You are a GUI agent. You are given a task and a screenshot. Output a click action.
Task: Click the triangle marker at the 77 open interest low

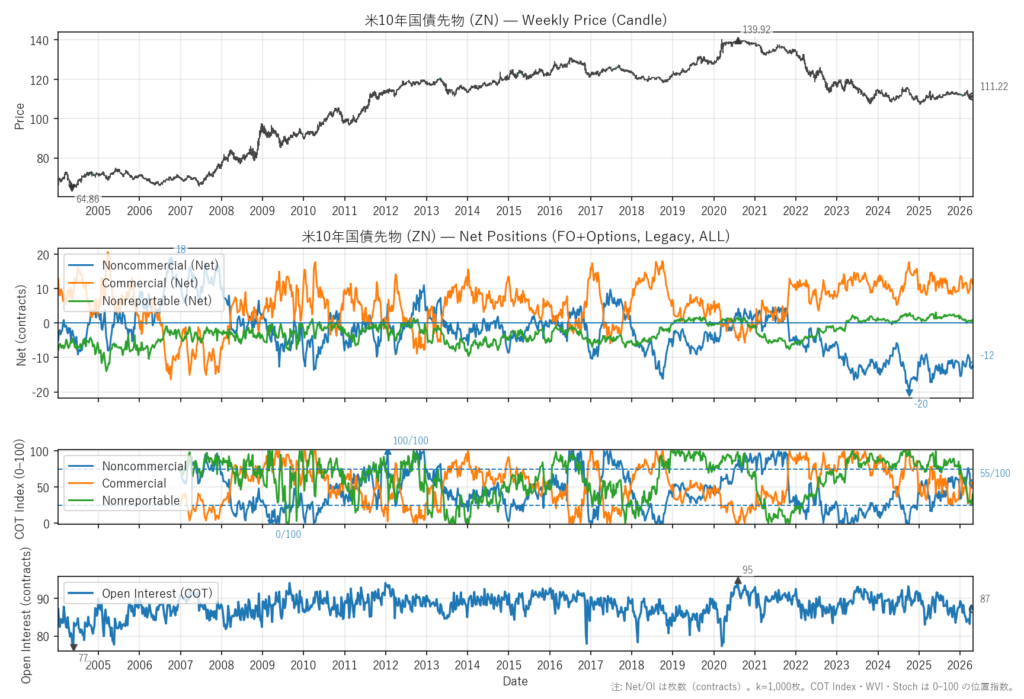pyautogui.click(x=73, y=647)
